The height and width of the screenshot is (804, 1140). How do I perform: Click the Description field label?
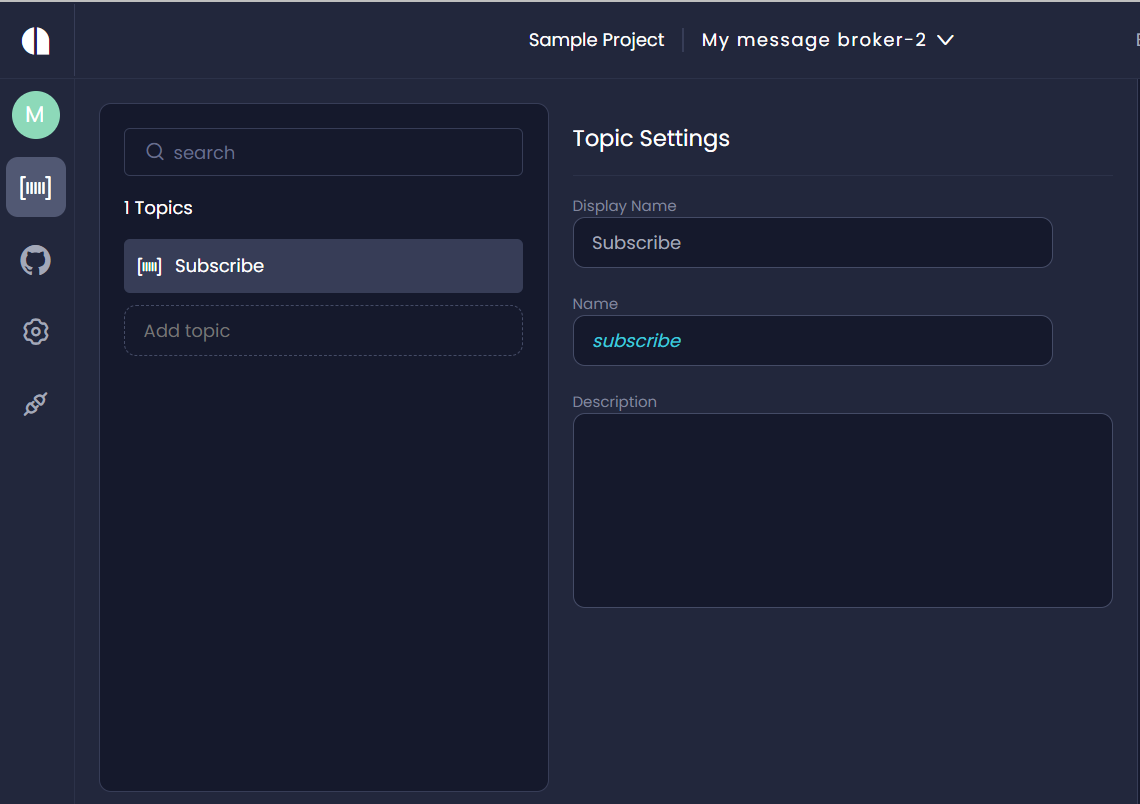[614, 402]
